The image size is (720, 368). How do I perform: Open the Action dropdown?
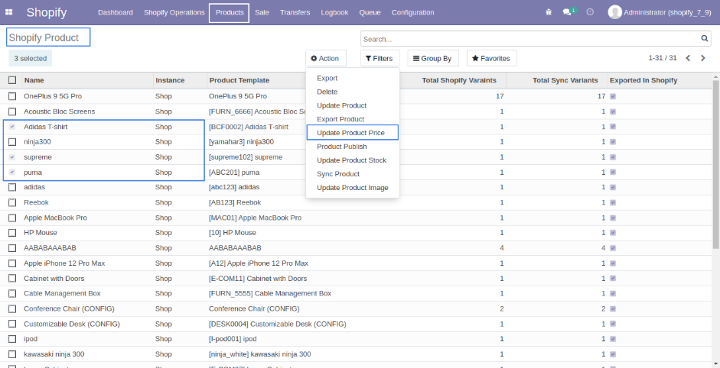pyautogui.click(x=326, y=58)
